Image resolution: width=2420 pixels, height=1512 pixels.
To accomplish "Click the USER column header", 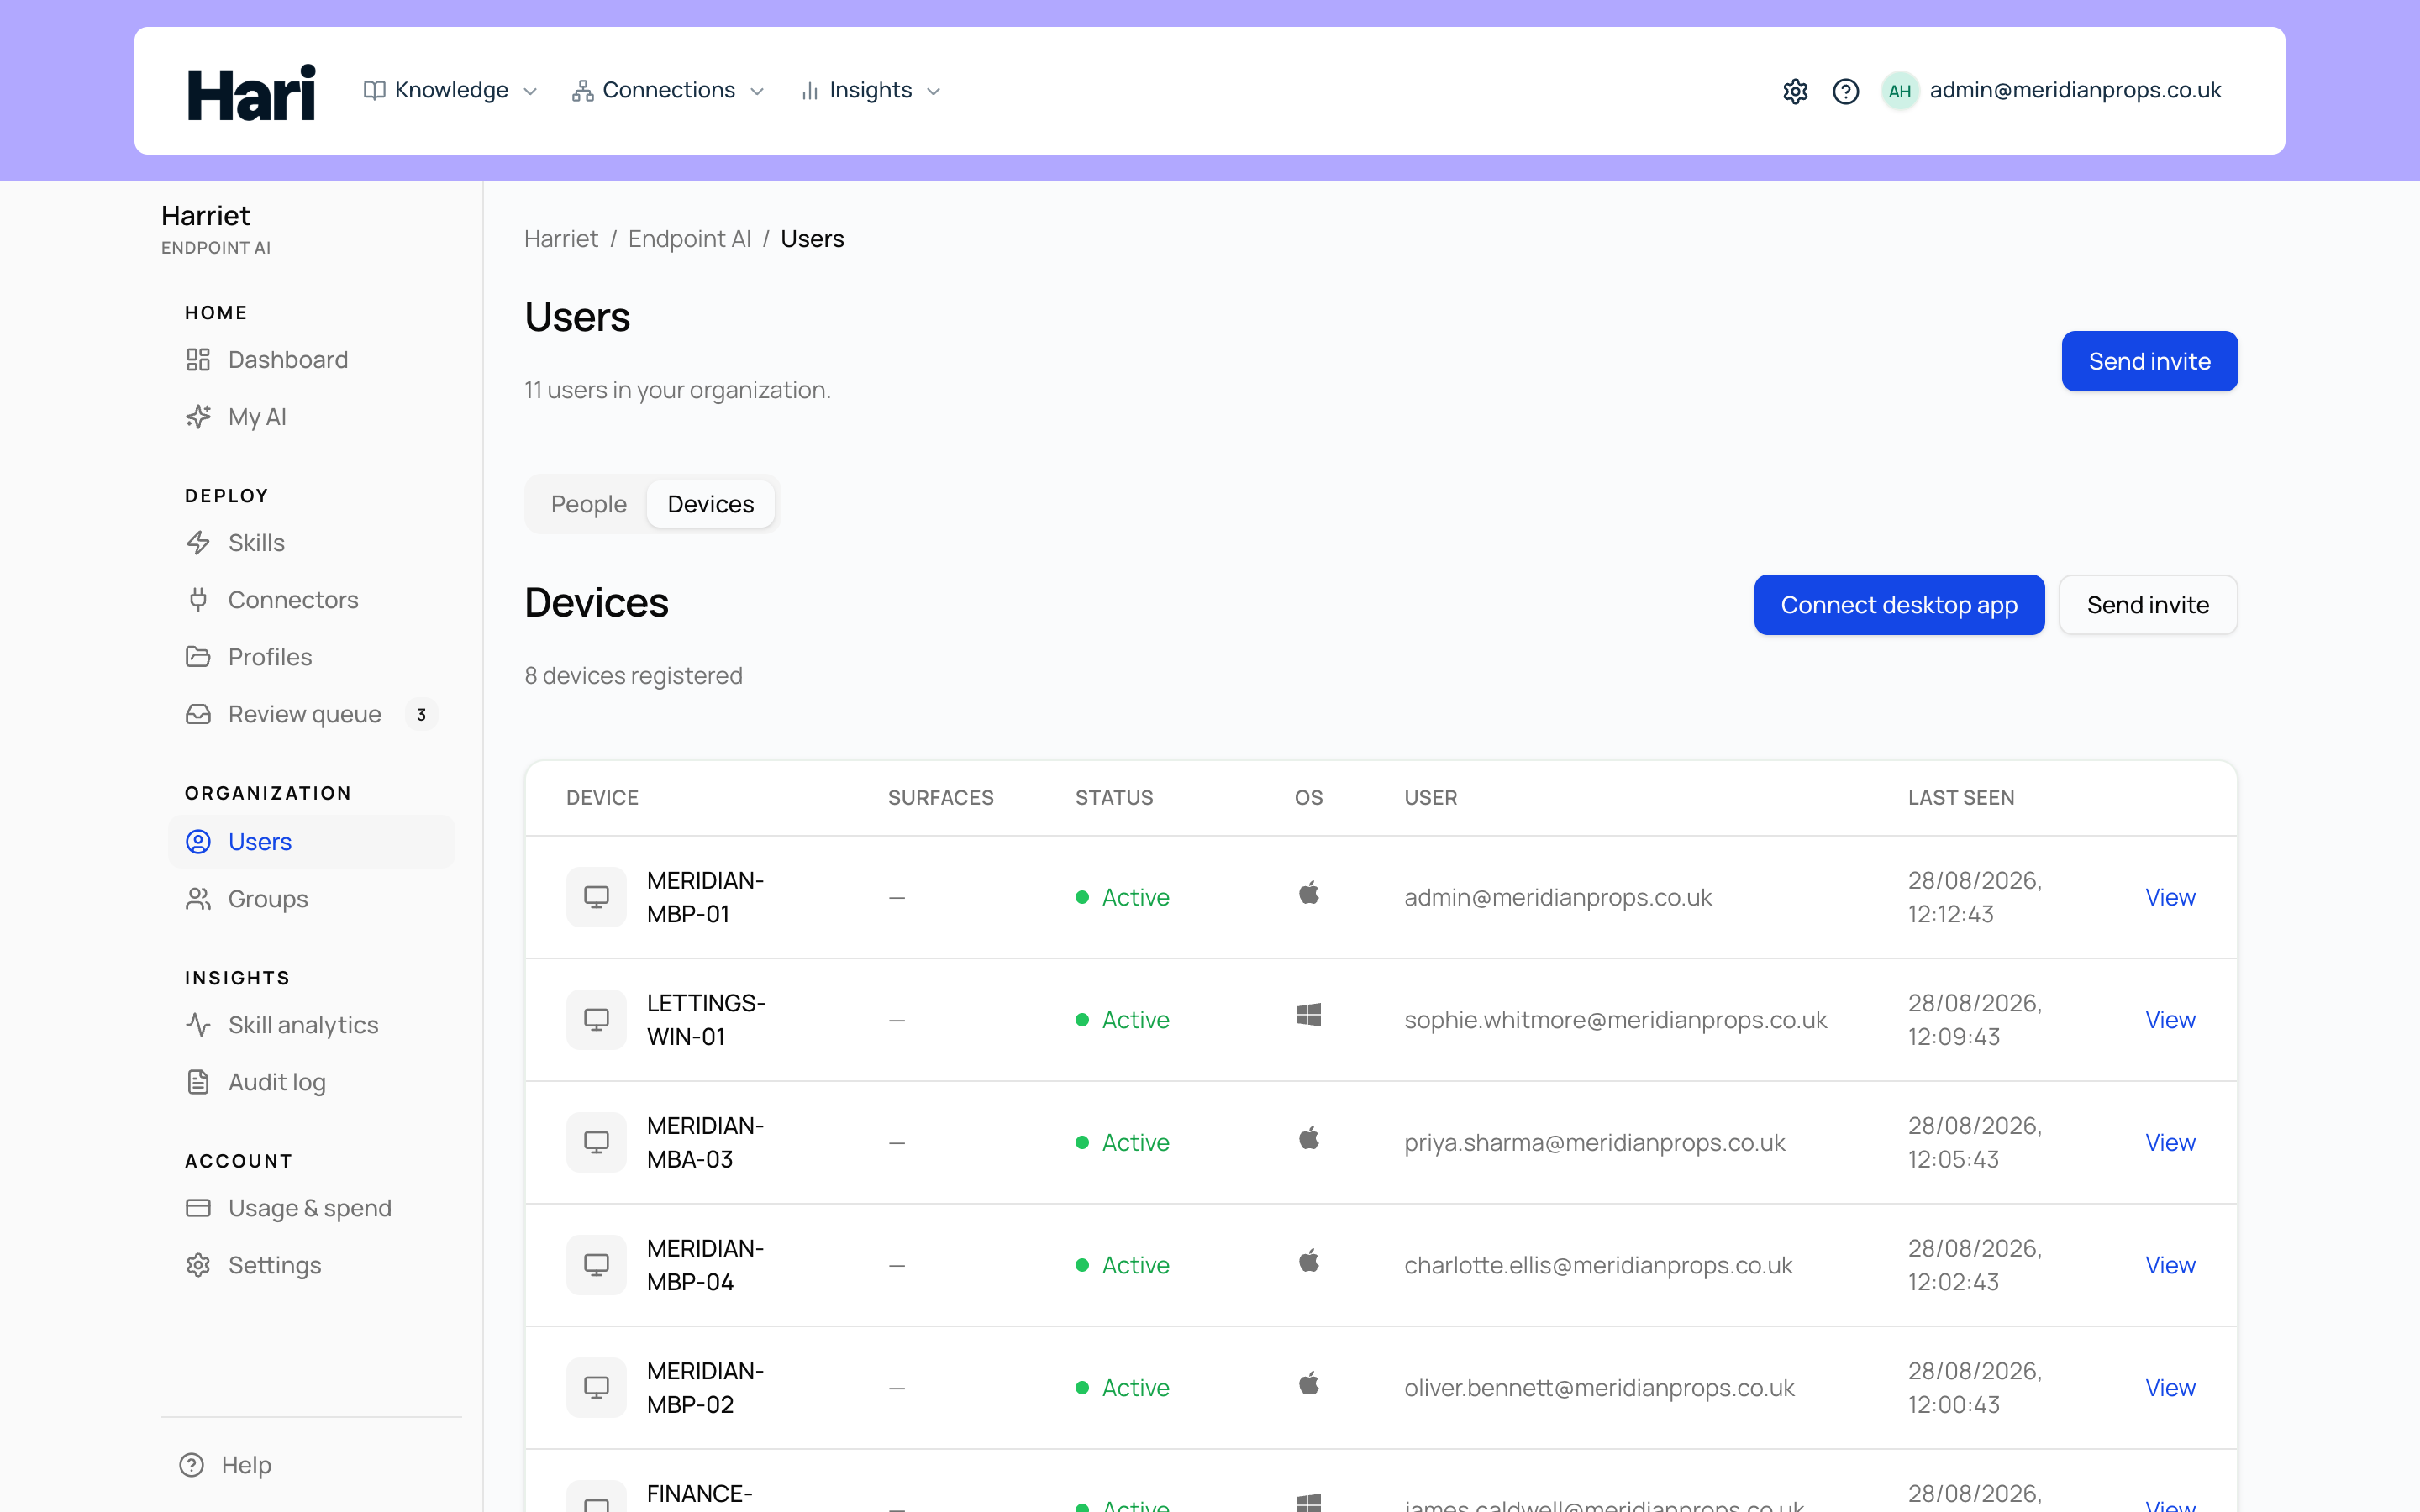I will [1430, 798].
